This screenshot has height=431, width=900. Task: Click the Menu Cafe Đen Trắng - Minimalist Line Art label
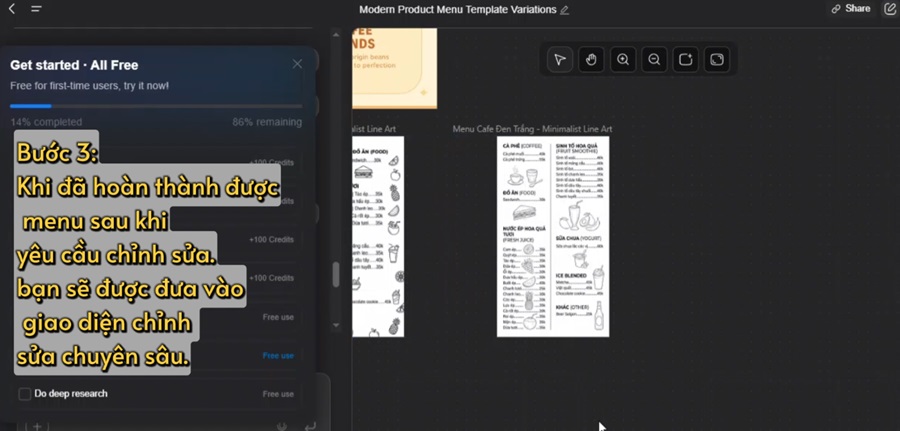(532, 129)
